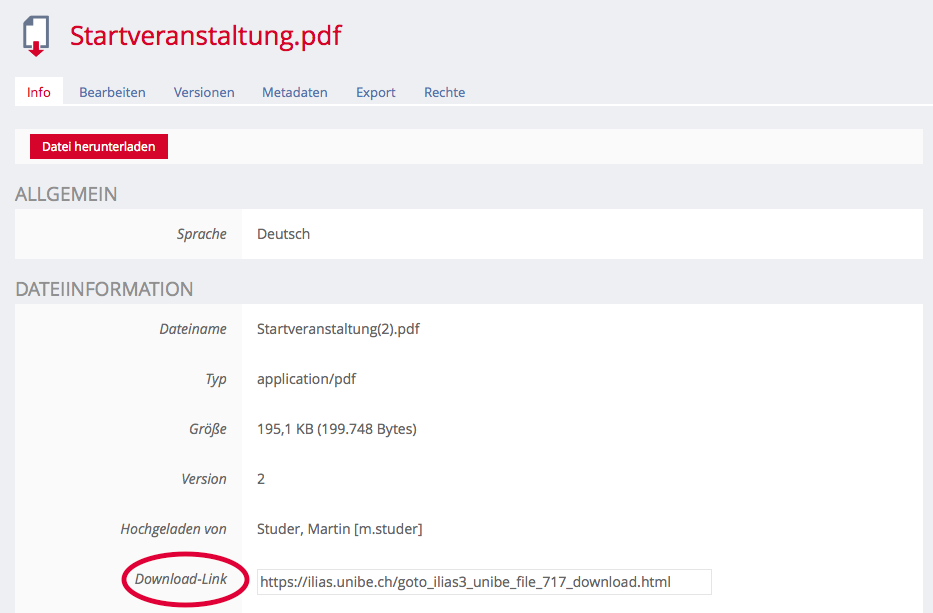Switch to the Rechte tab
Viewport: 933px width, 613px height.
tap(444, 92)
